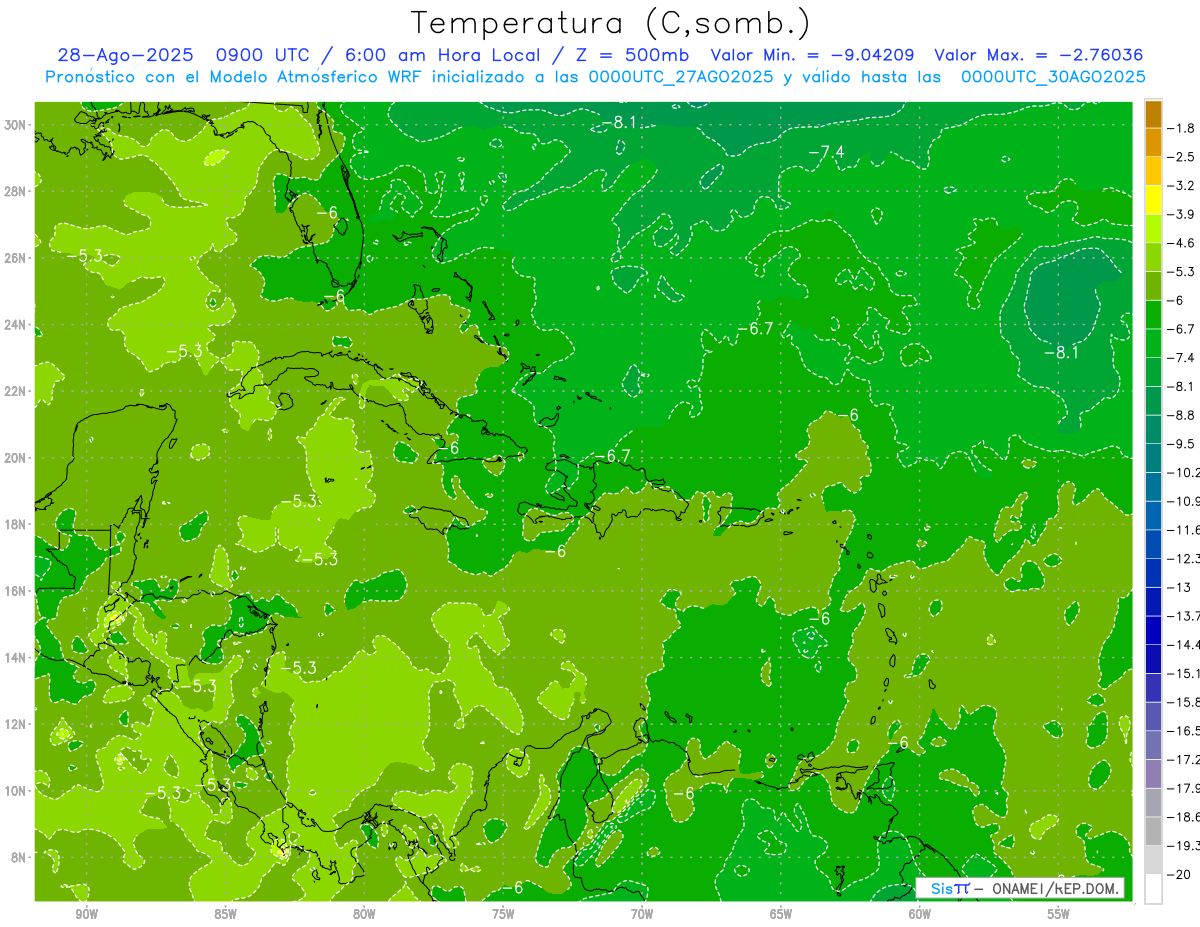Click the 8N latitude axis label

pos(19,857)
